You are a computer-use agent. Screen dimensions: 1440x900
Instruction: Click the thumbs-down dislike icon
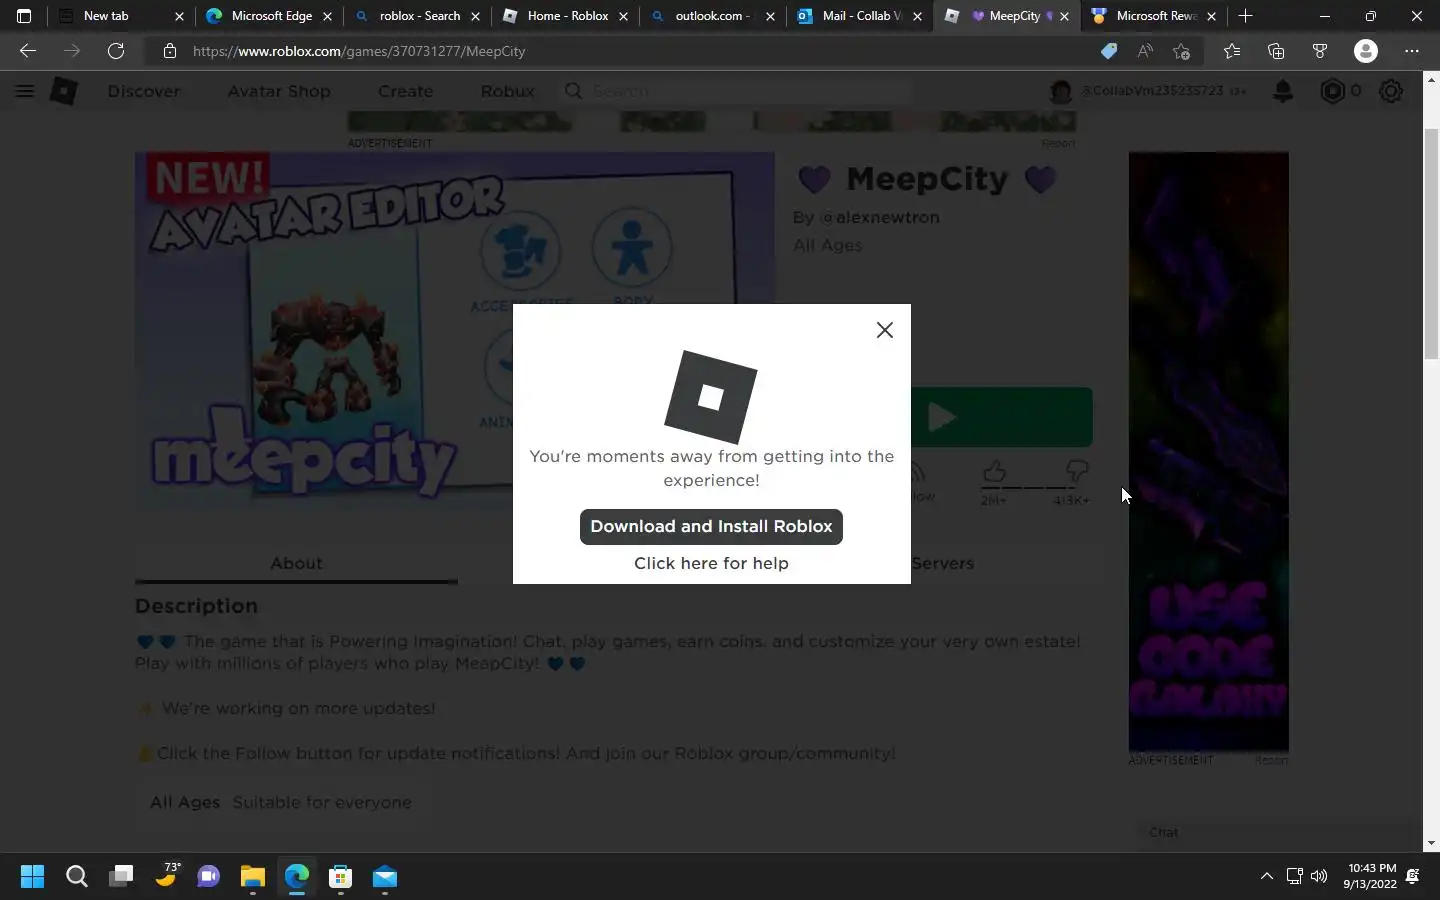(x=1076, y=471)
